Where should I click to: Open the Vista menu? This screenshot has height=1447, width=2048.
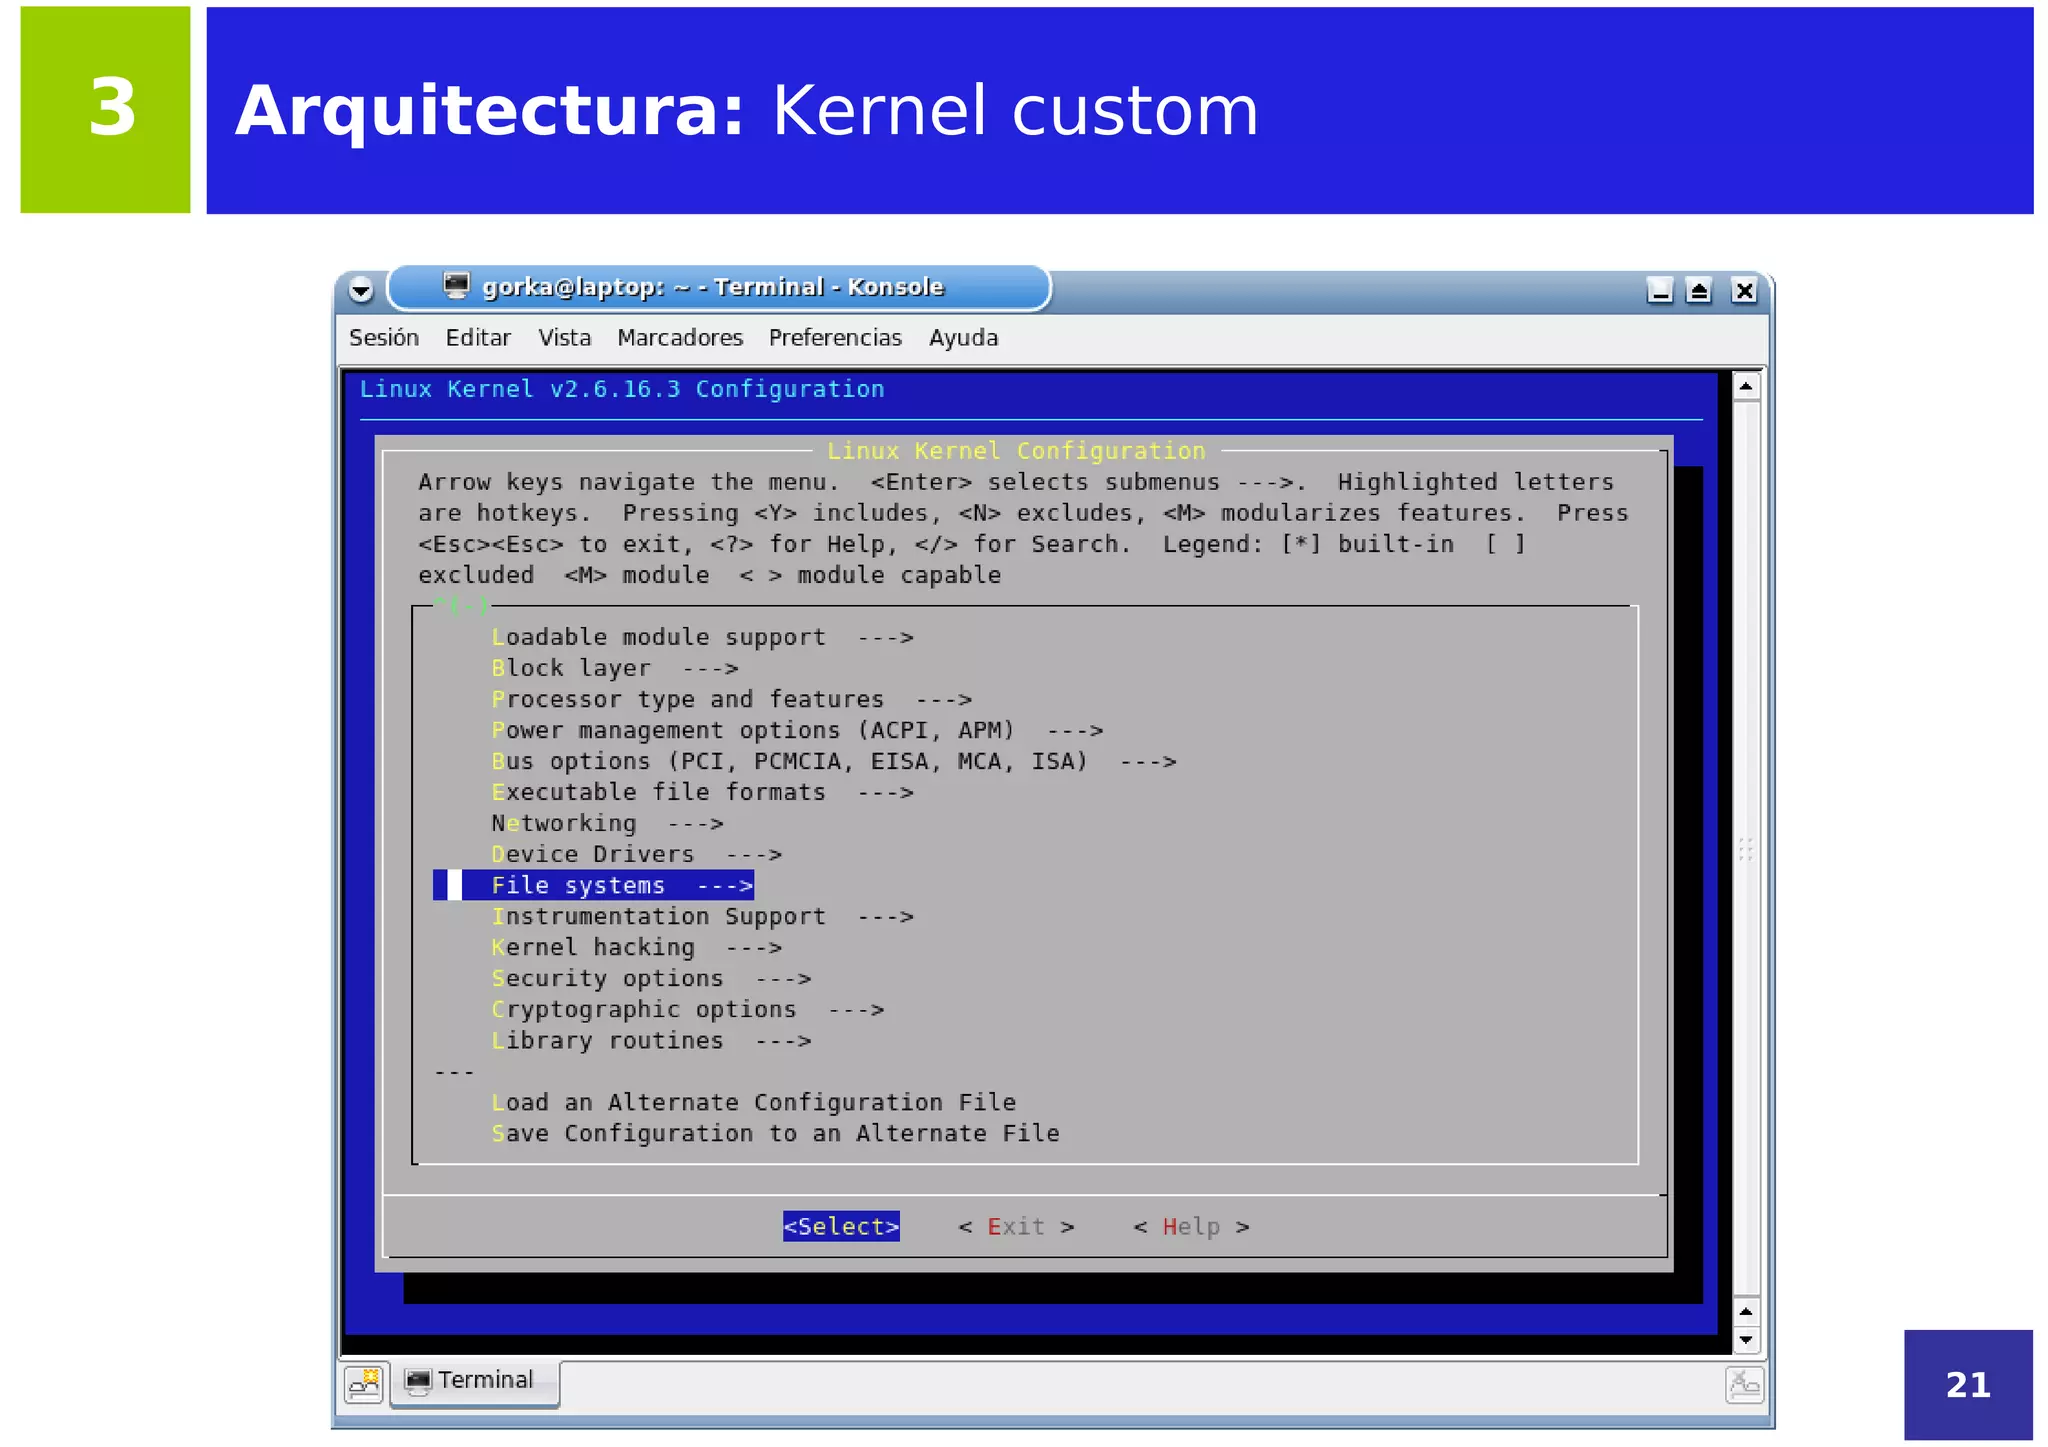564,338
